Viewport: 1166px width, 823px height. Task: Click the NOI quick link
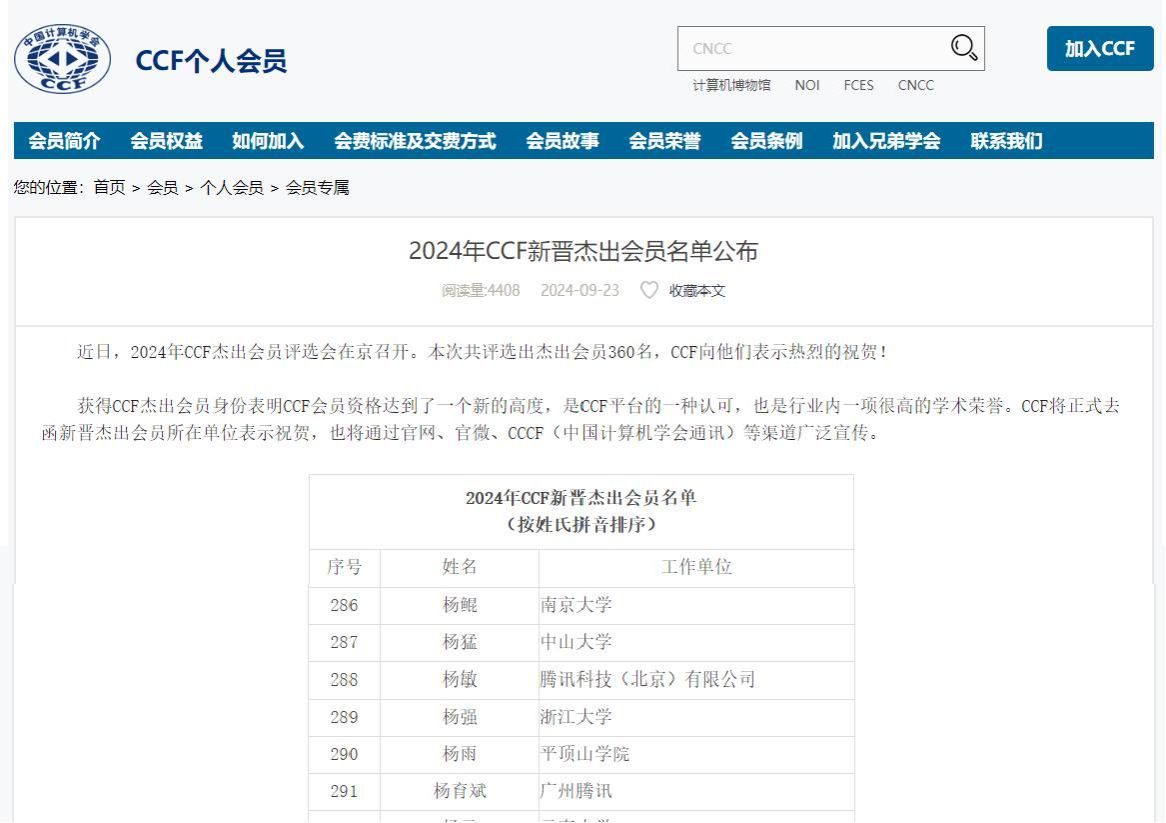click(807, 85)
